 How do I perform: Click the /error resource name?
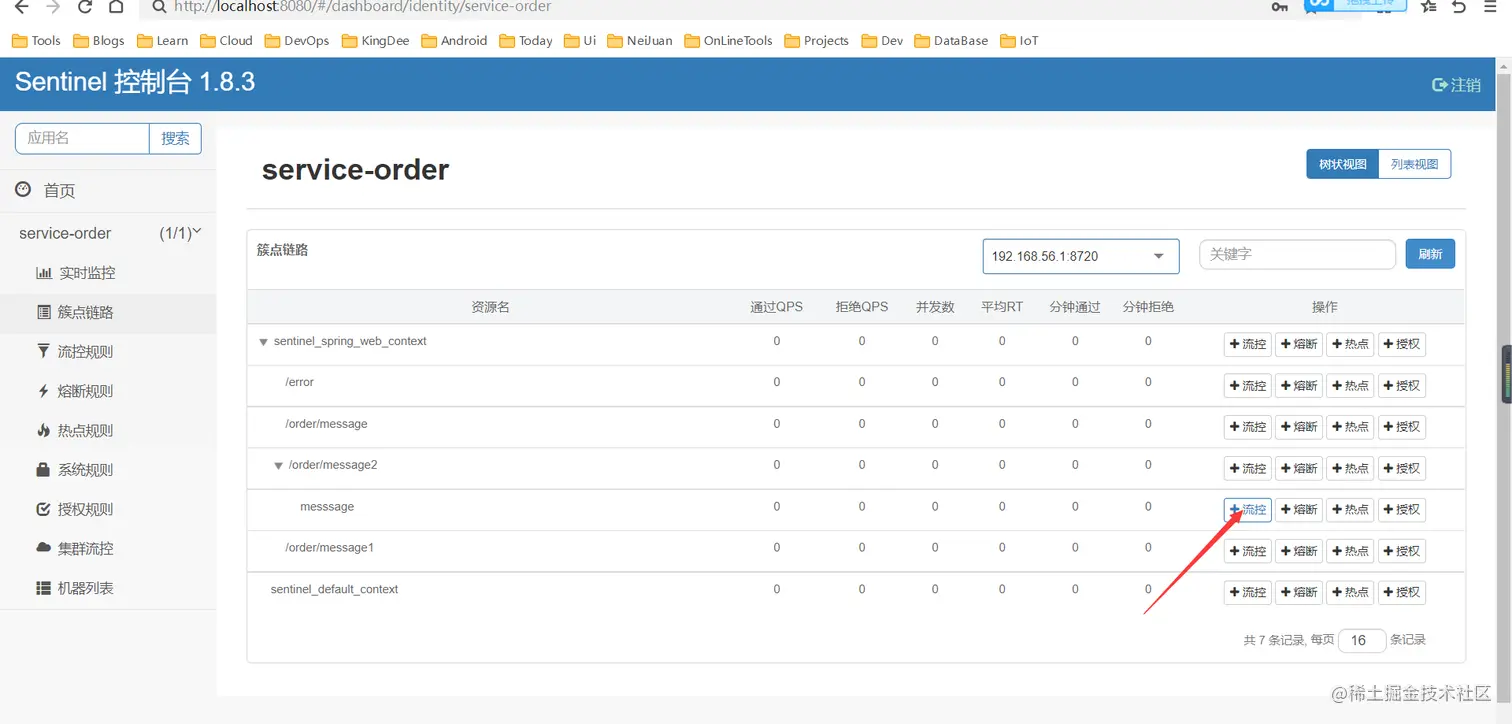coord(299,382)
